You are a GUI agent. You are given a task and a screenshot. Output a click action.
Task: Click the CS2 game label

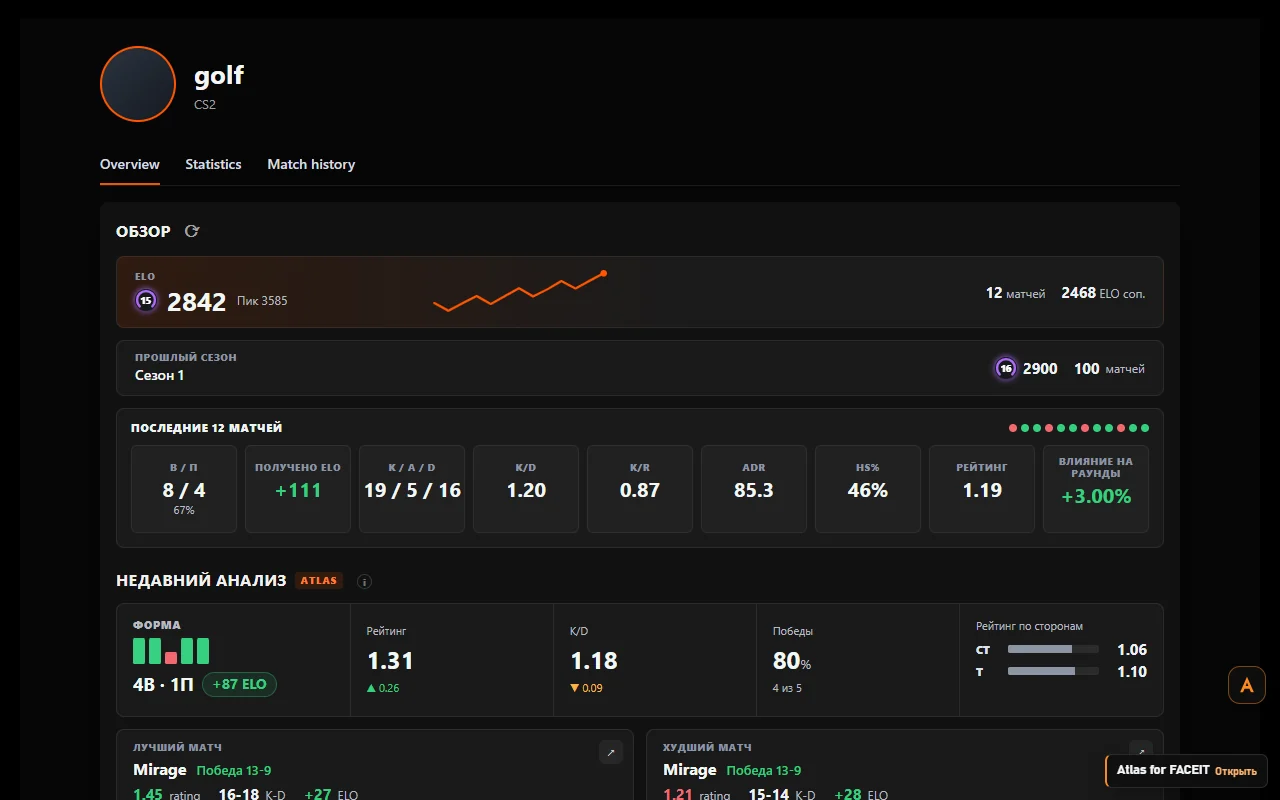coord(205,104)
